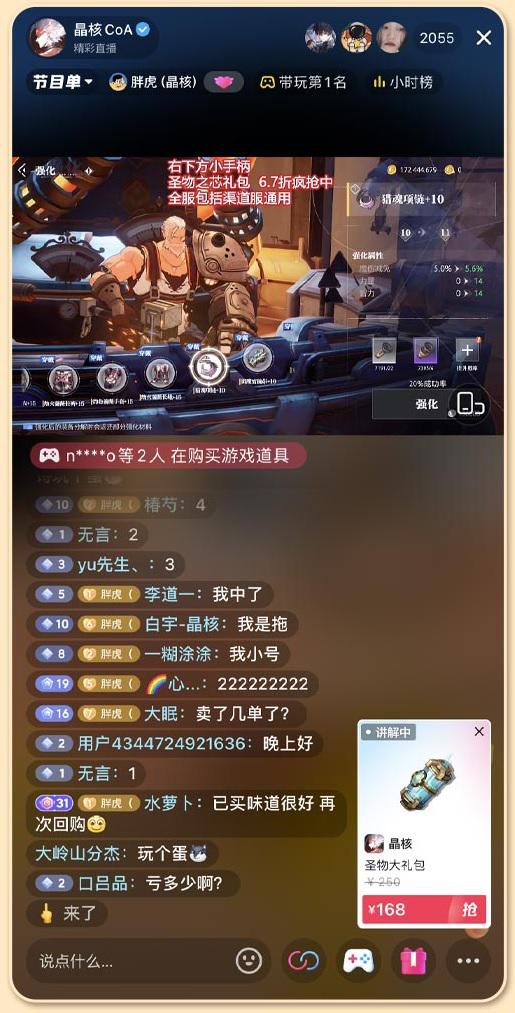Select the 胖虎 (晶核) fan club chip
The width and height of the screenshot is (515, 1013).
coord(152,82)
